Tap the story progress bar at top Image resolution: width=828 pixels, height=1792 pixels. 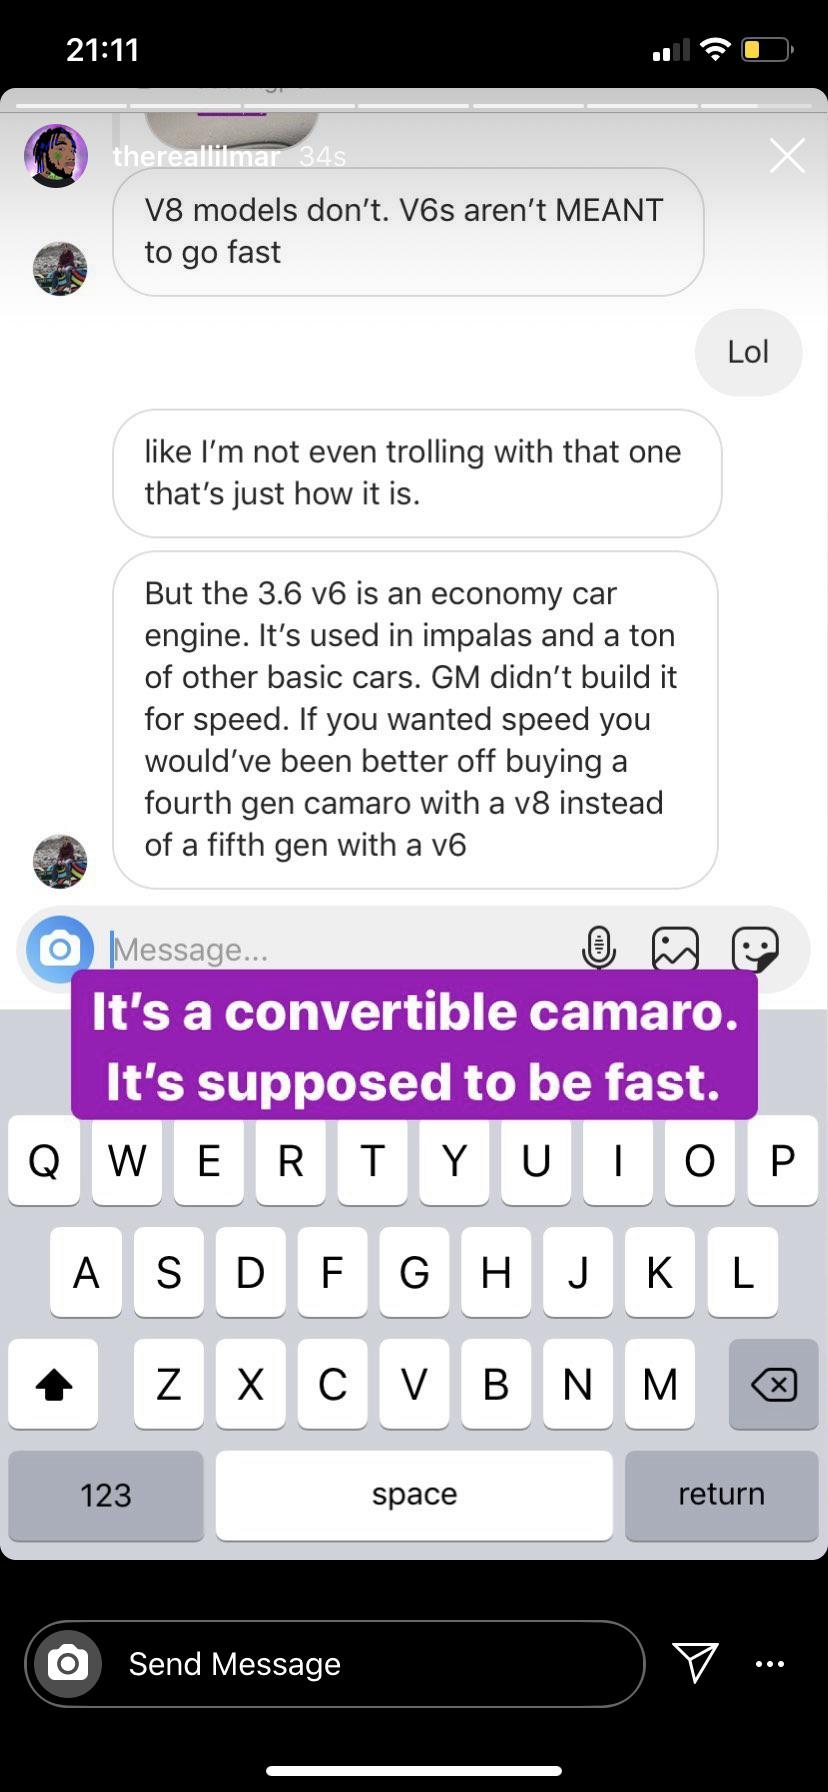pos(414,105)
